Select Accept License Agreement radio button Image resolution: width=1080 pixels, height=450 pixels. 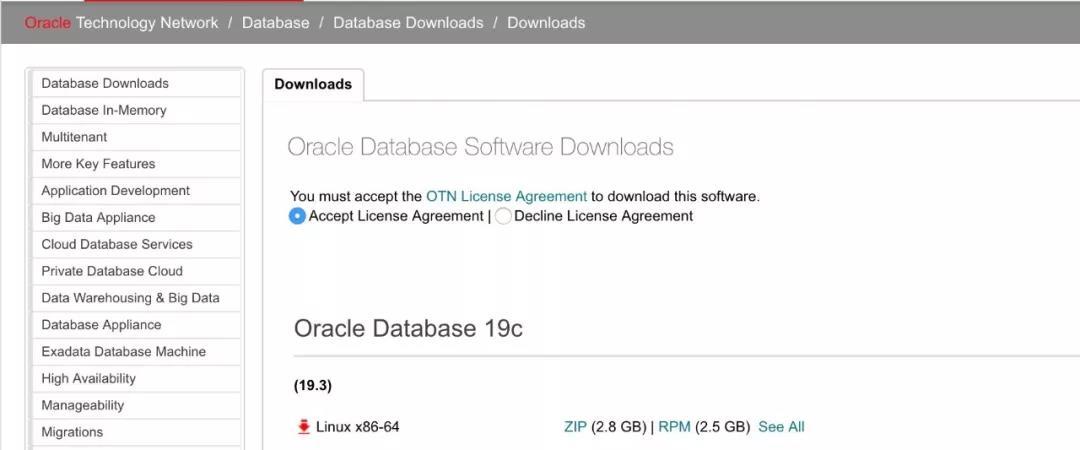[297, 216]
